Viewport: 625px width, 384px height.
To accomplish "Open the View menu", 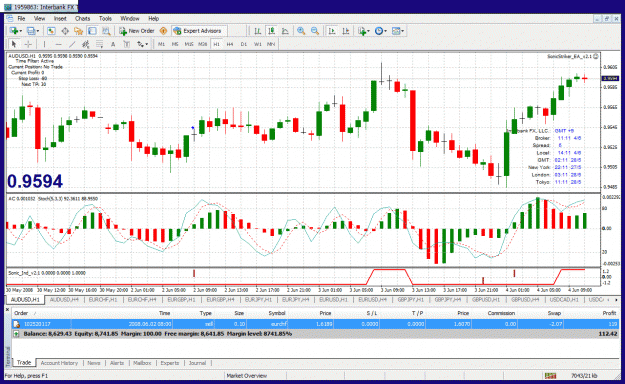I will tap(39, 18).
